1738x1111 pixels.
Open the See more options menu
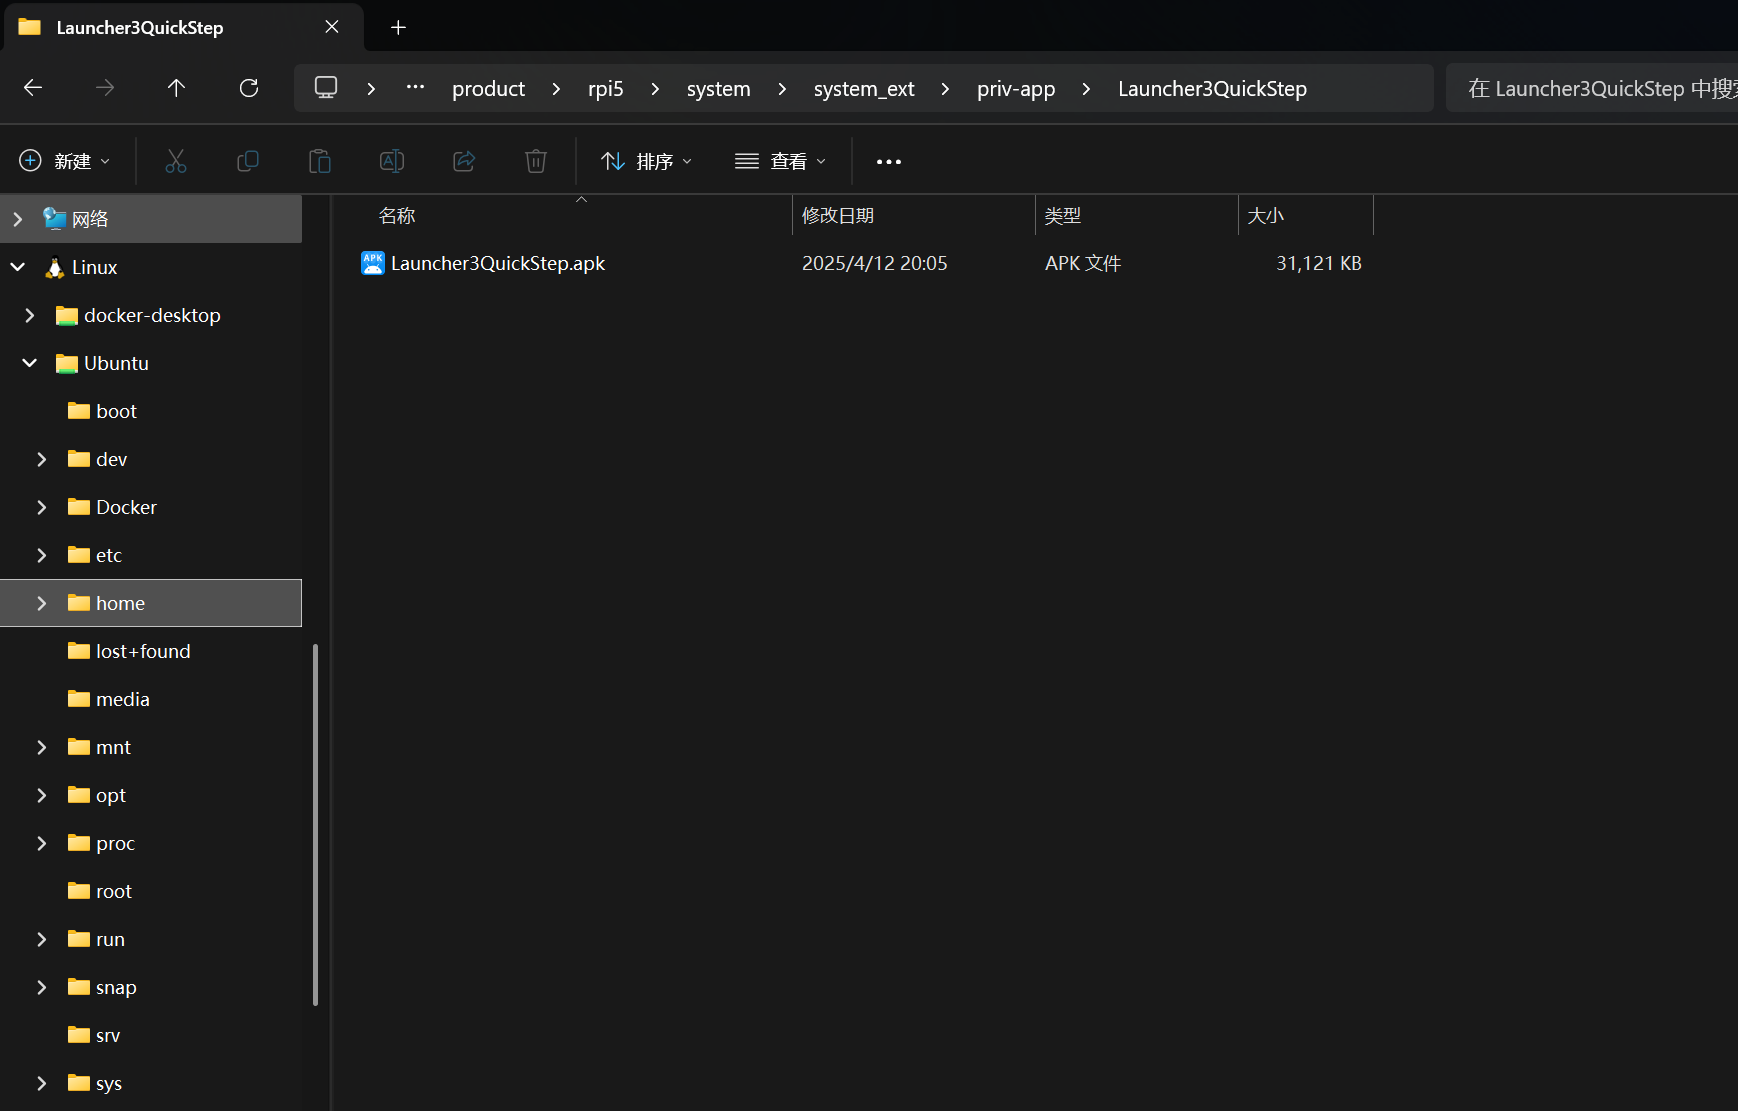(x=889, y=161)
